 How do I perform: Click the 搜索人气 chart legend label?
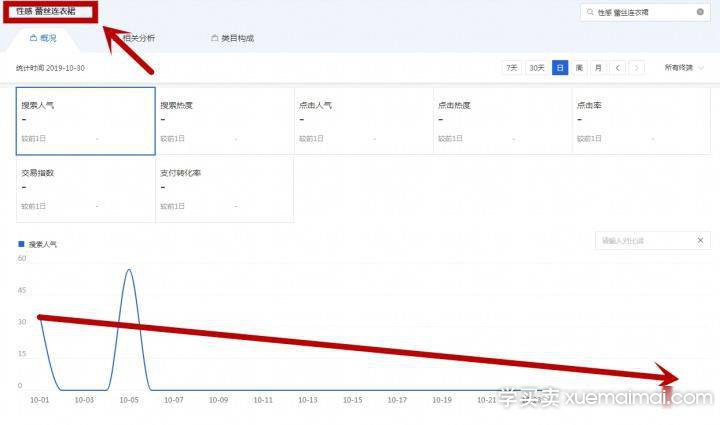[43, 245]
